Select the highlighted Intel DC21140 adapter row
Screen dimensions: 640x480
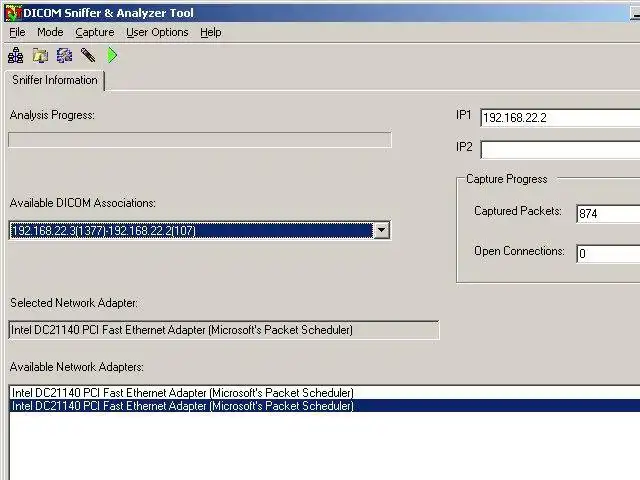pyautogui.click(x=325, y=406)
